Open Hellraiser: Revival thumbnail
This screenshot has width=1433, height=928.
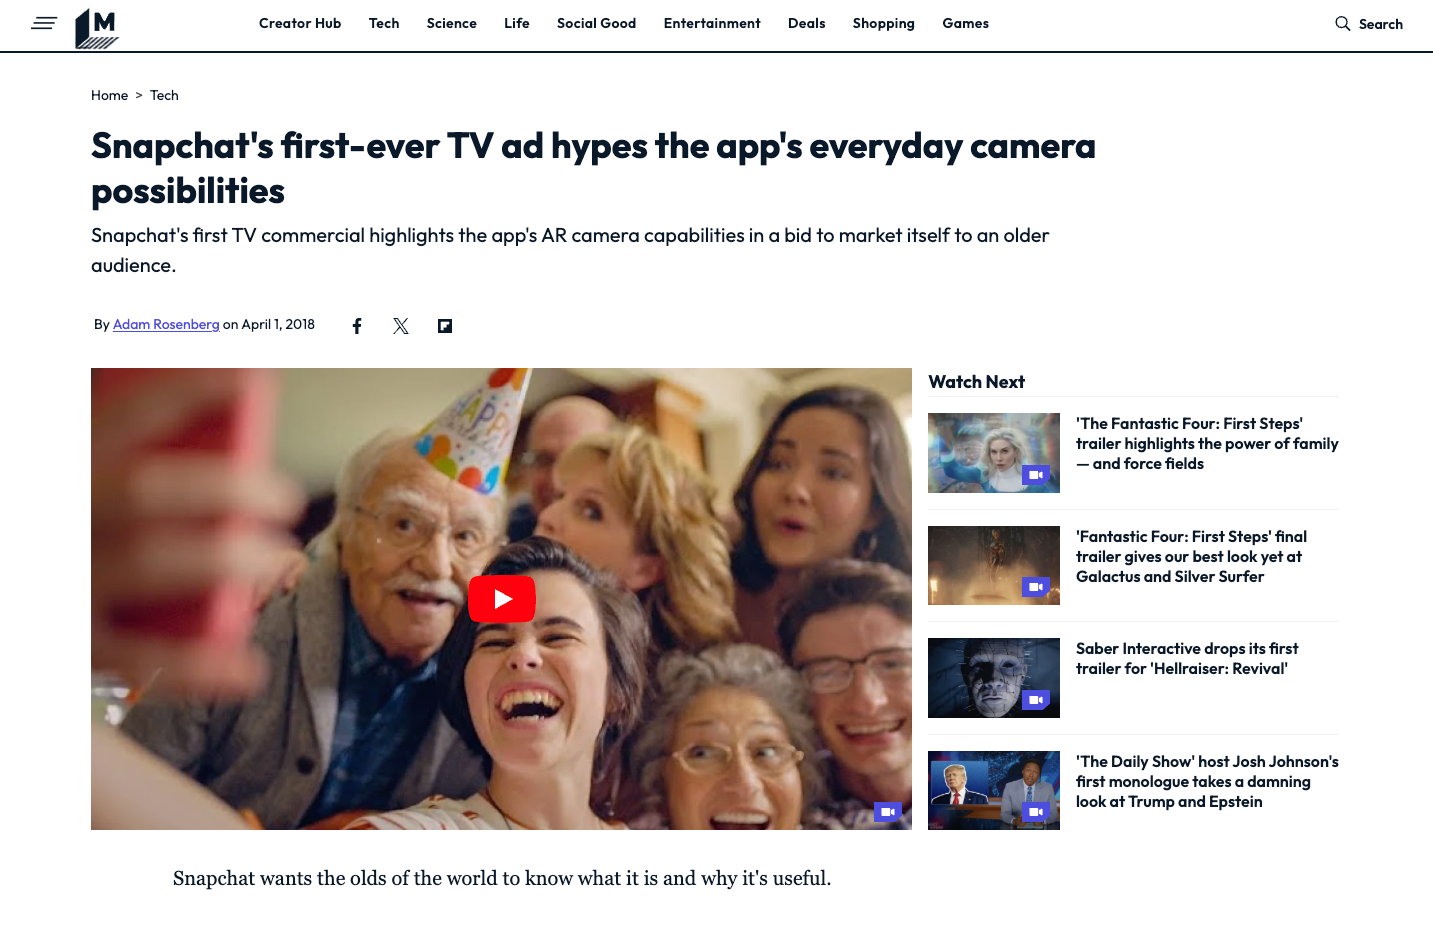click(994, 678)
